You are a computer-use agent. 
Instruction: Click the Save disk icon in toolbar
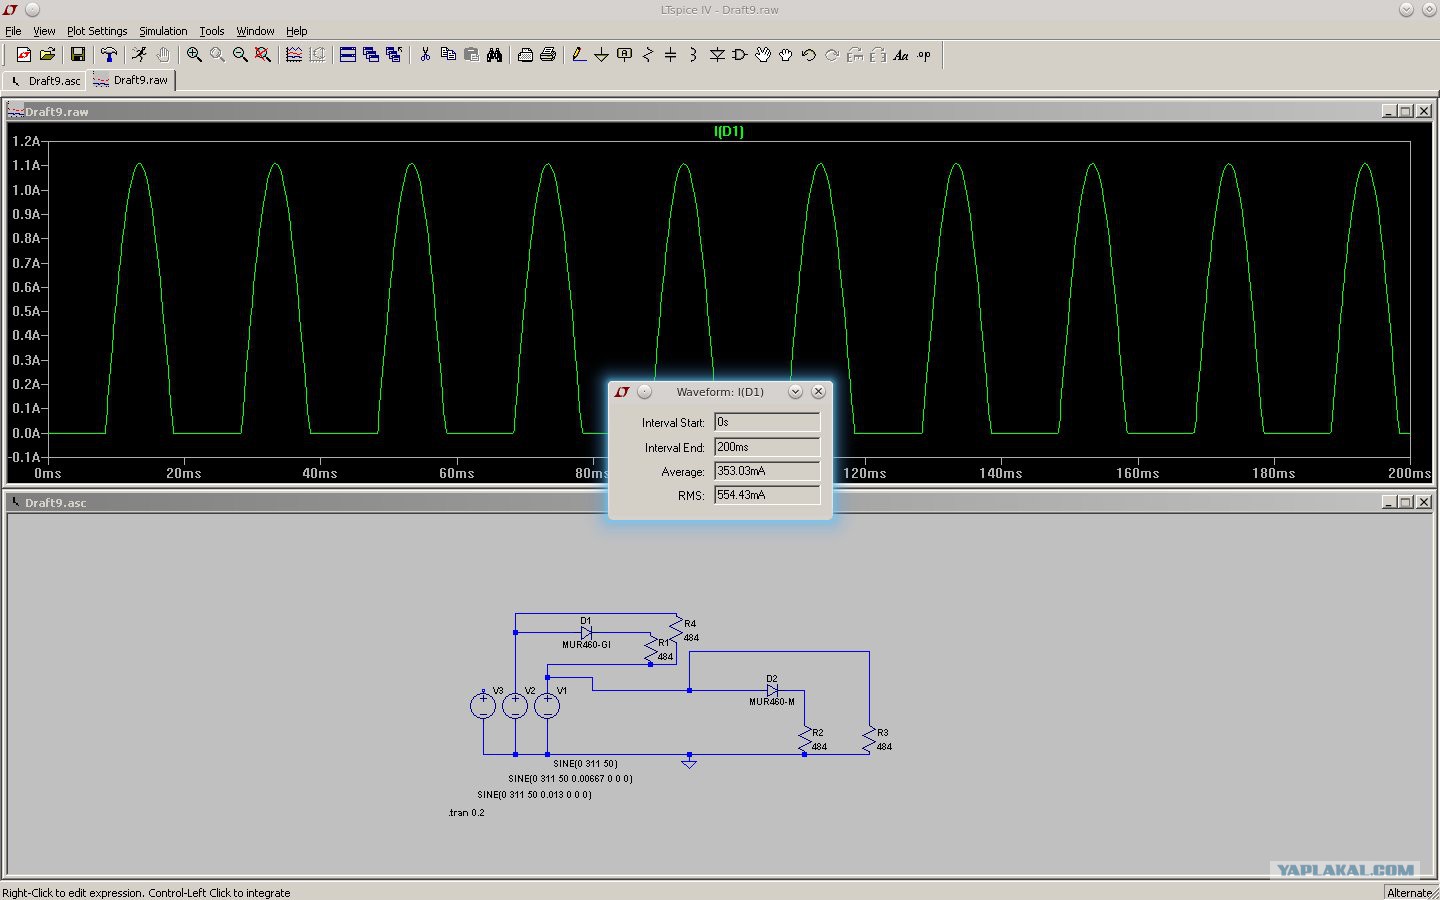[x=77, y=55]
